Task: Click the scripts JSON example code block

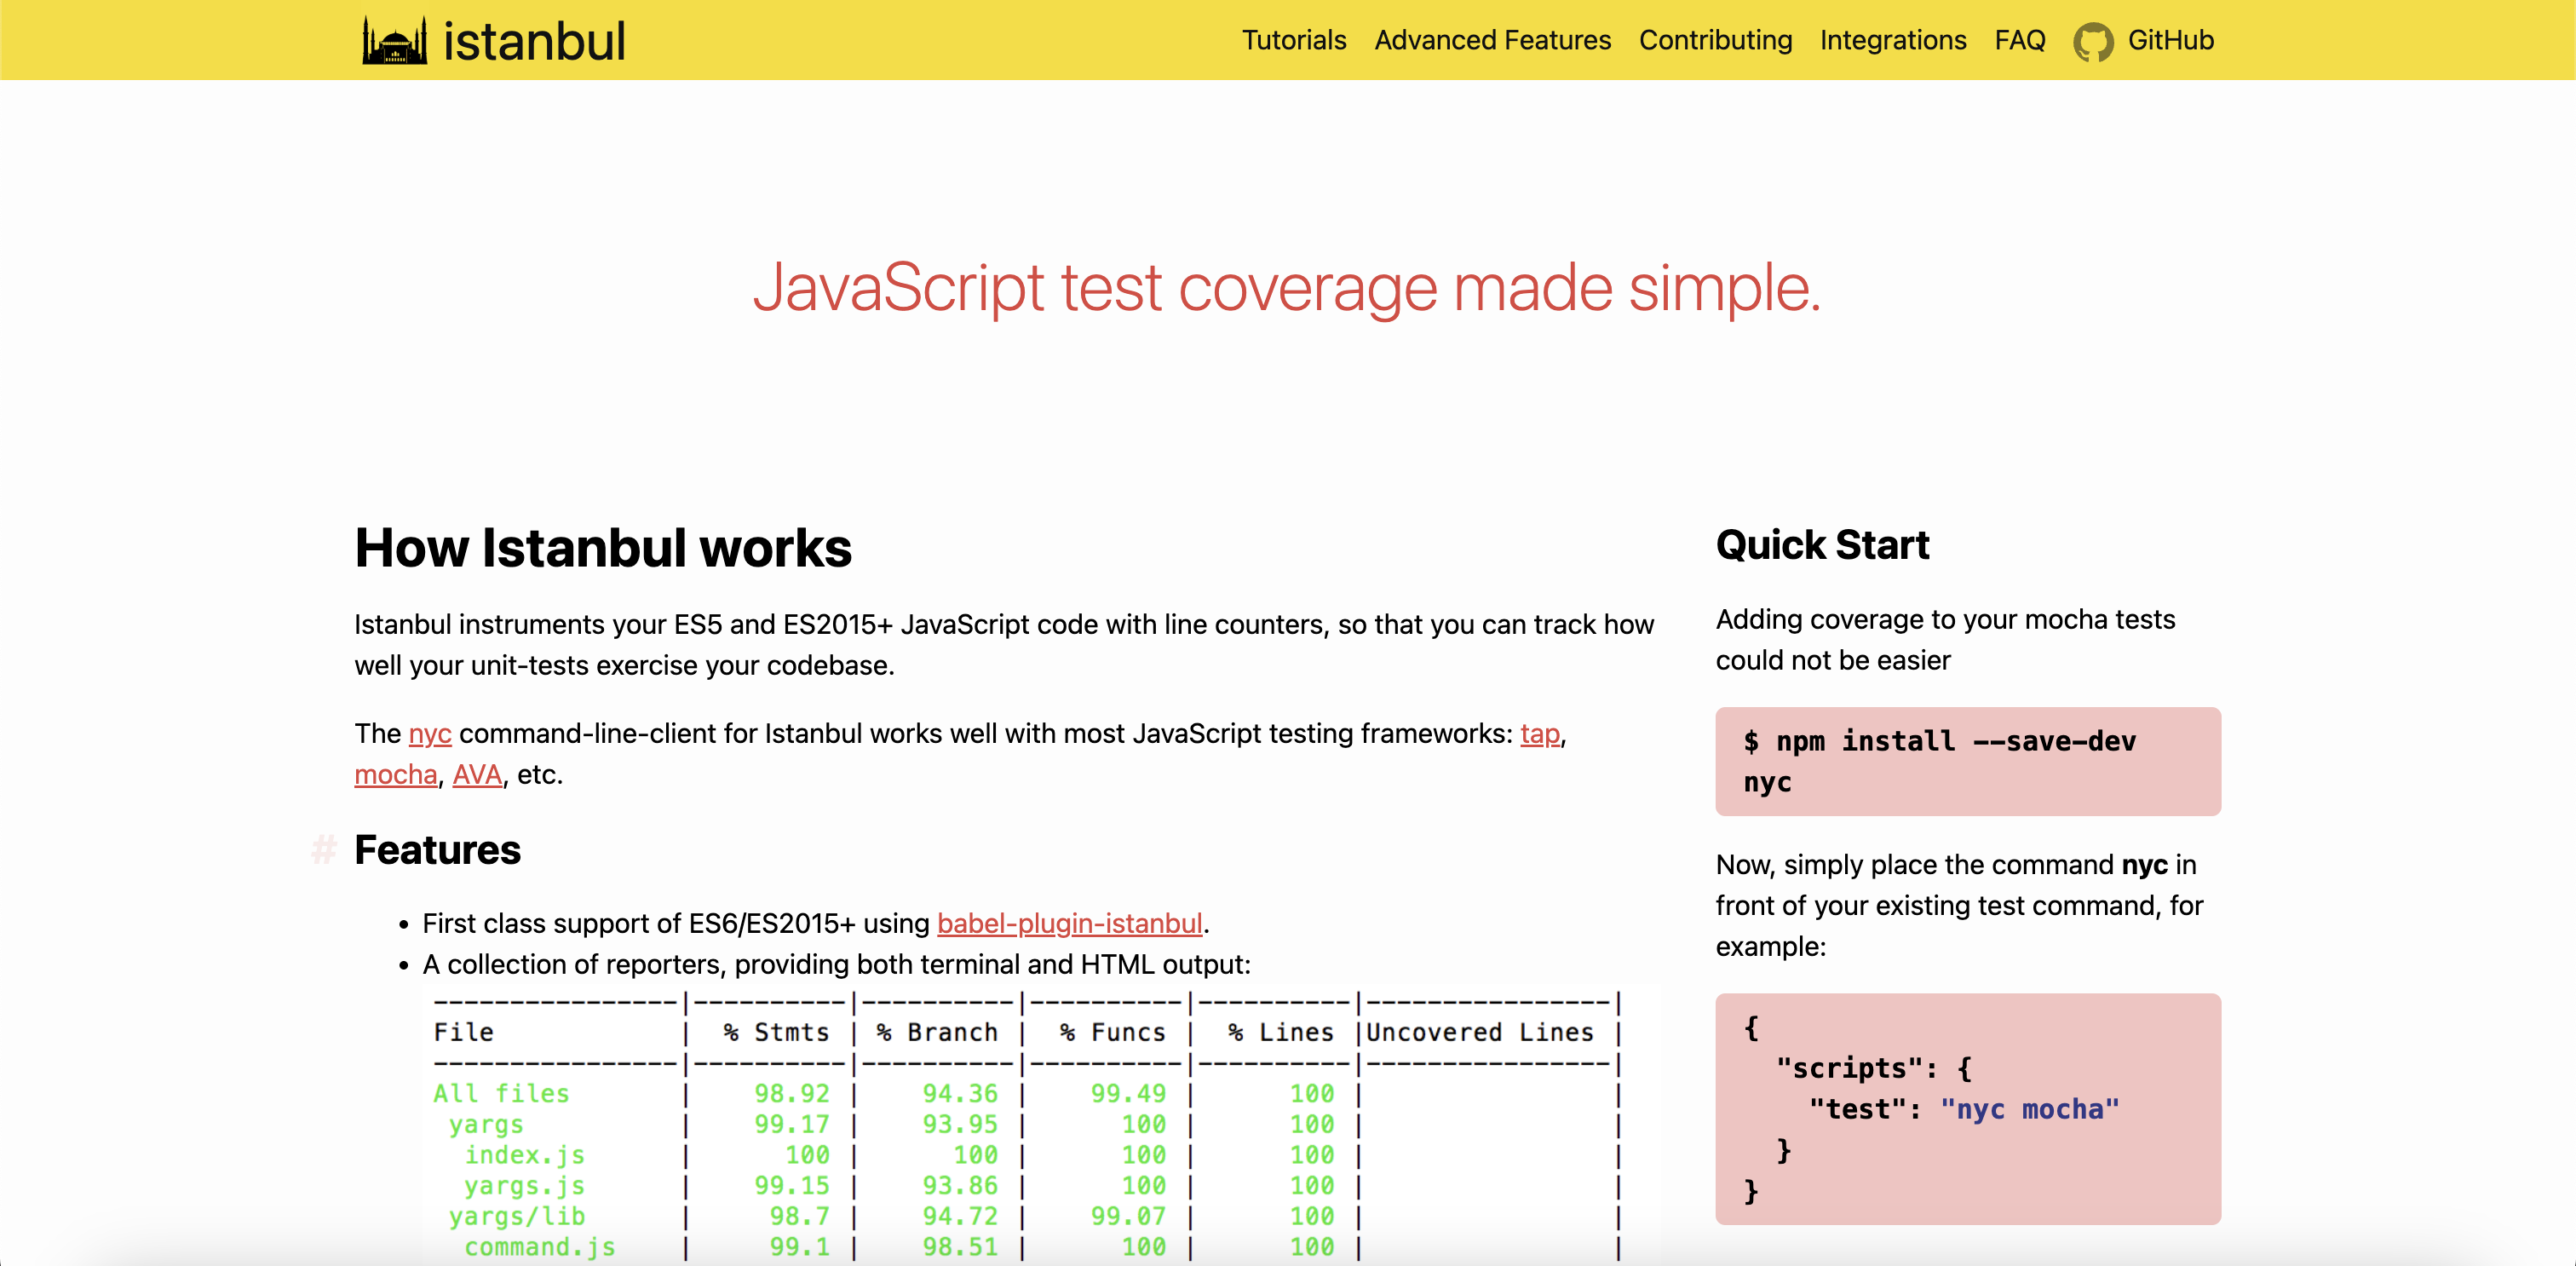Action: pos(1967,1109)
